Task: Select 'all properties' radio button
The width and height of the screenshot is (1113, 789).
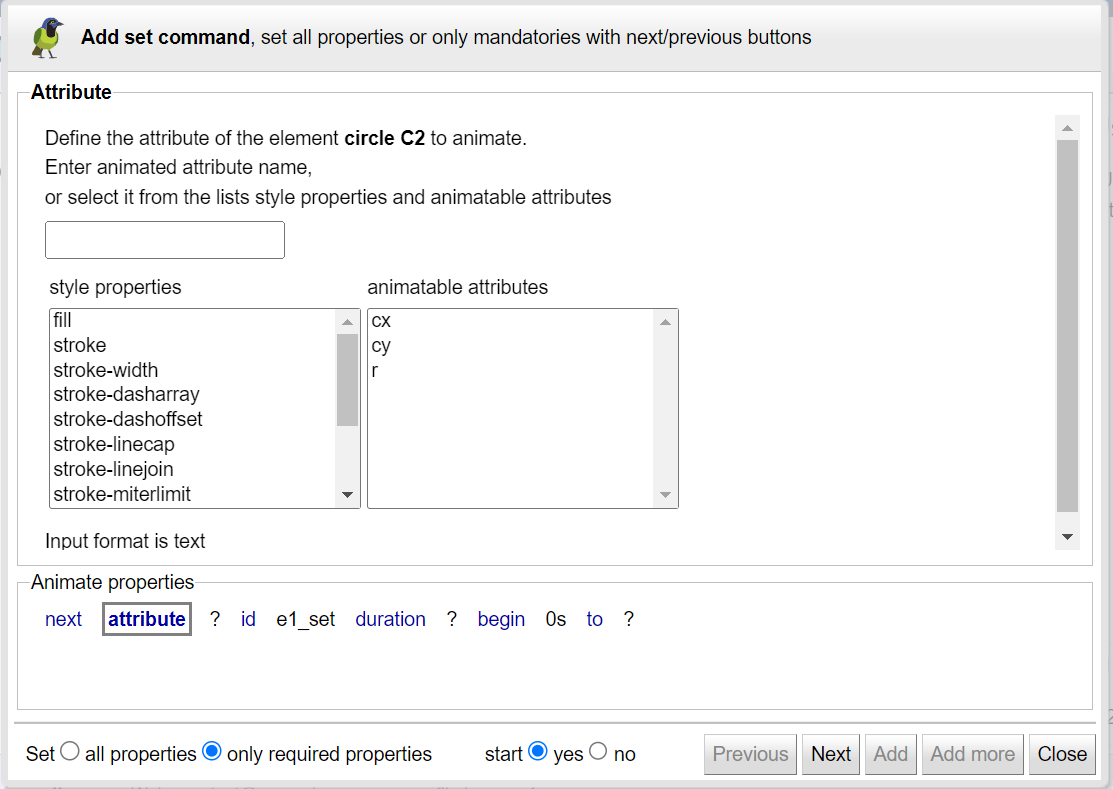Action: pyautogui.click(x=70, y=752)
